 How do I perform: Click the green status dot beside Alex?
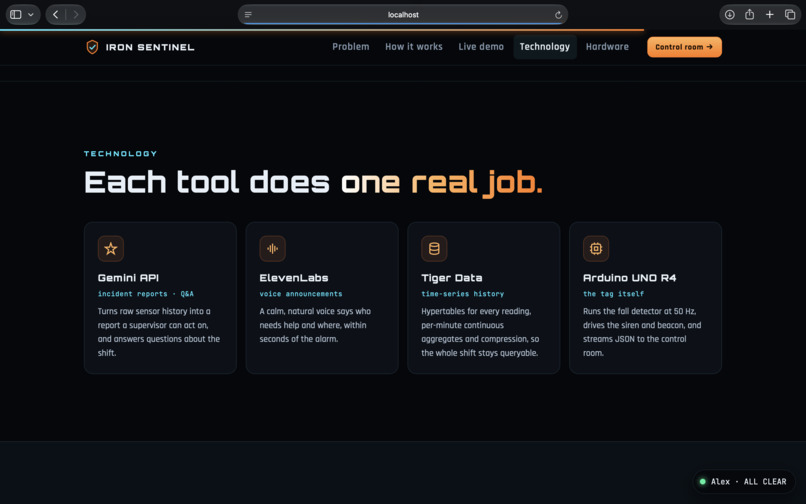[703, 481]
